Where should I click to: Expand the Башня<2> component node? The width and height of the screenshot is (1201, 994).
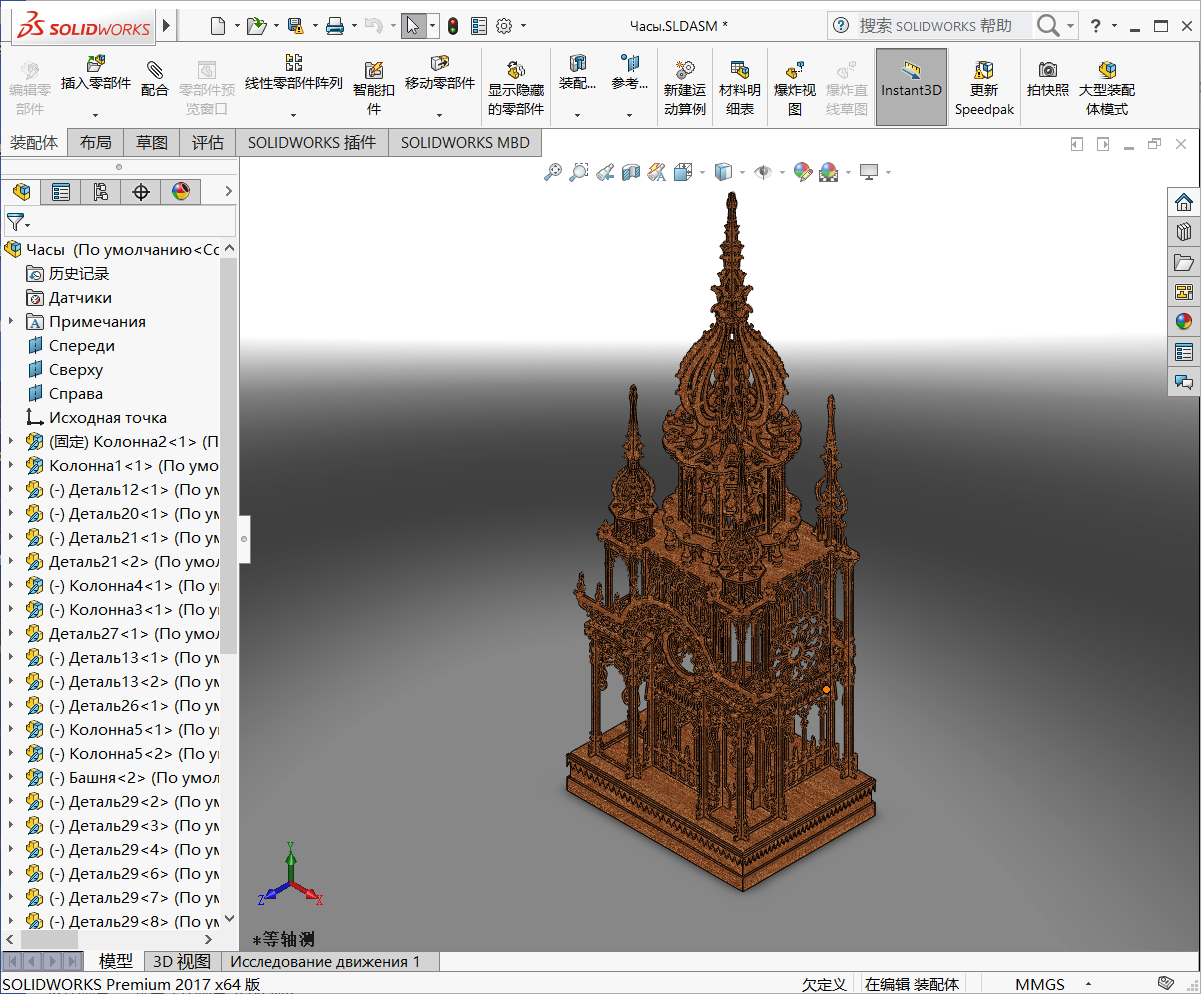pos(11,777)
